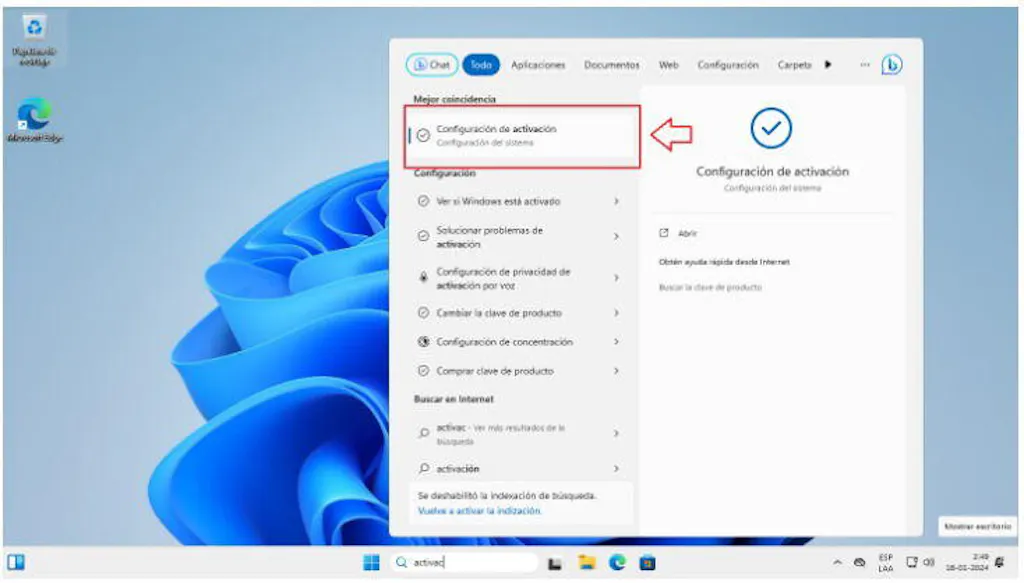Open the Bing icon in search panel
The image size is (1024, 583).
(891, 65)
